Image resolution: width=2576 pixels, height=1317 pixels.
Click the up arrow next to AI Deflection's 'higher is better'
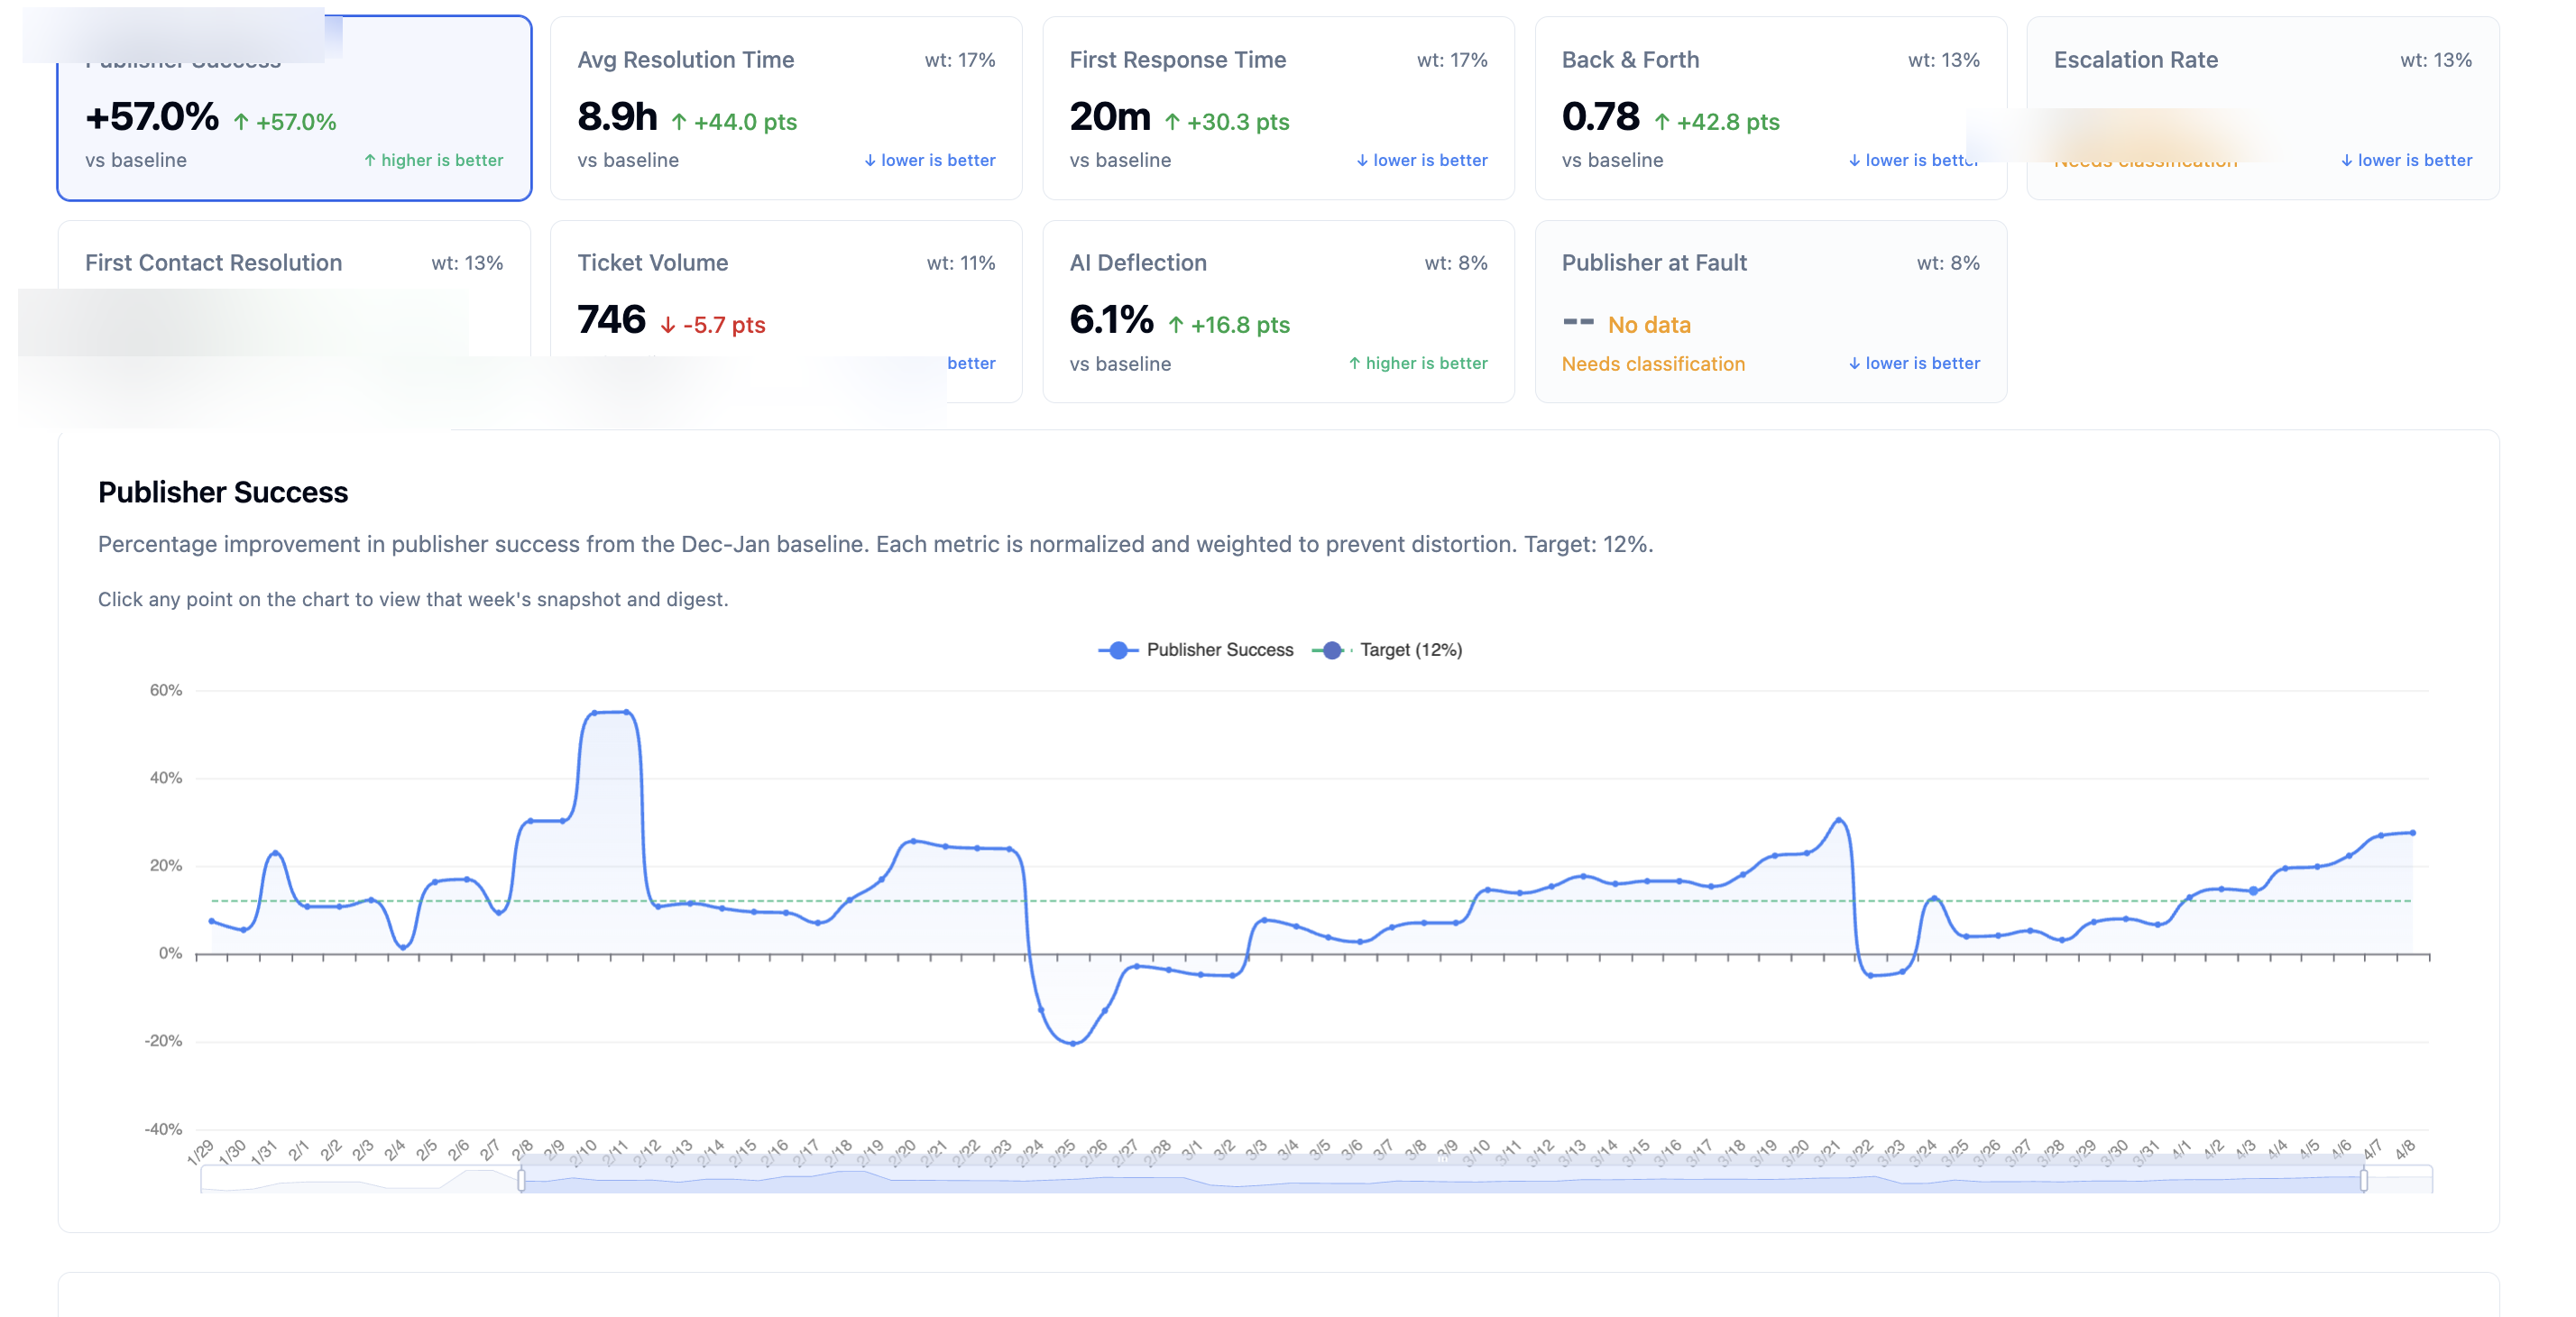[1354, 363]
